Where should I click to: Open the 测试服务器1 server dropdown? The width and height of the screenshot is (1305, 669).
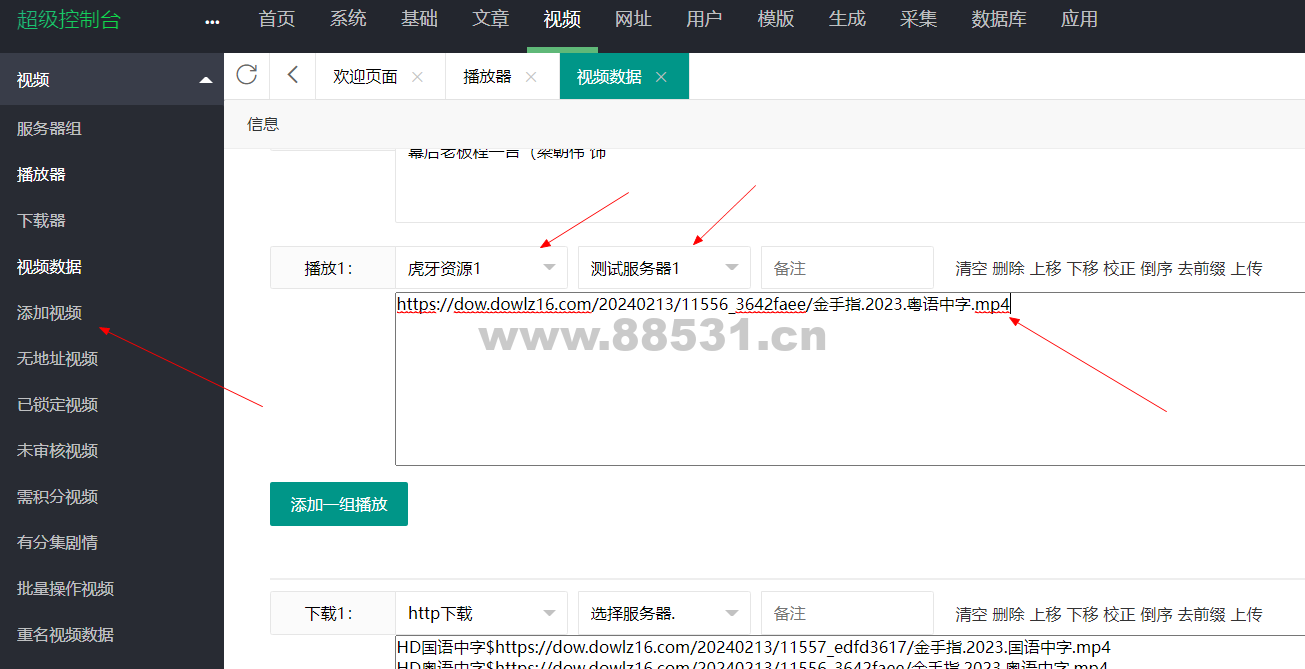click(x=664, y=268)
